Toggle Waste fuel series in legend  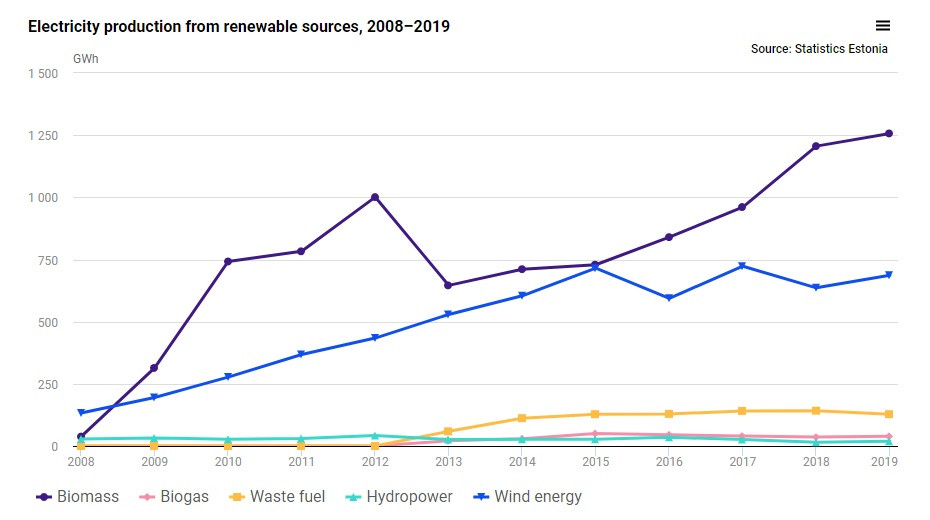click(x=286, y=497)
